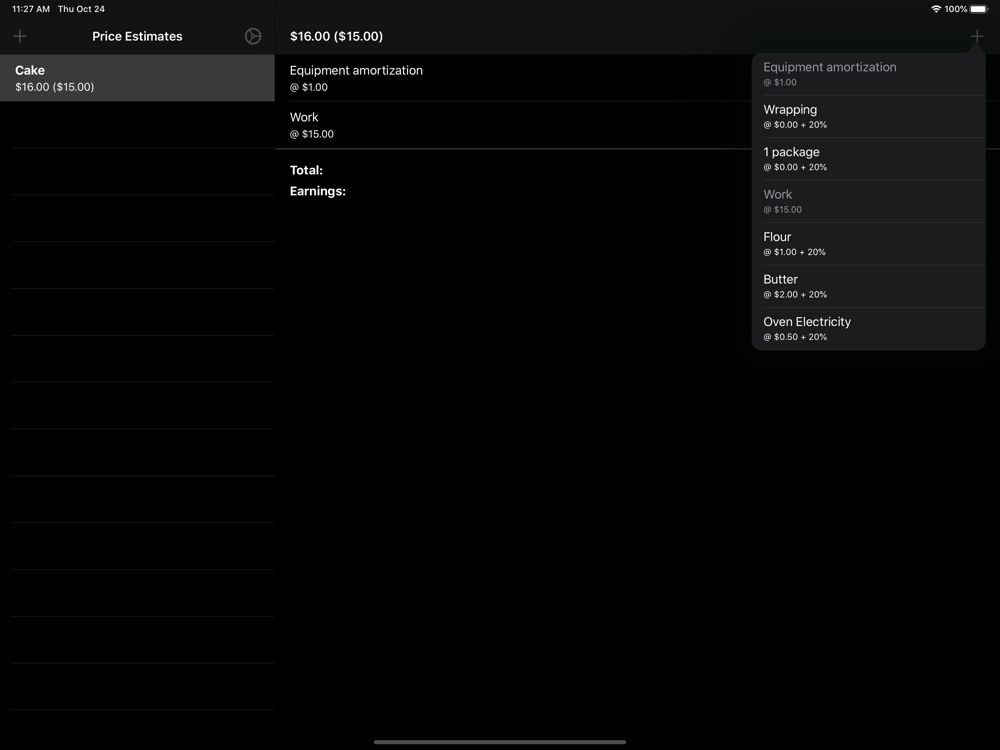The image size is (1000, 750).
Task: Choose Wrapping from the popup list
Action: pyautogui.click(x=869, y=117)
